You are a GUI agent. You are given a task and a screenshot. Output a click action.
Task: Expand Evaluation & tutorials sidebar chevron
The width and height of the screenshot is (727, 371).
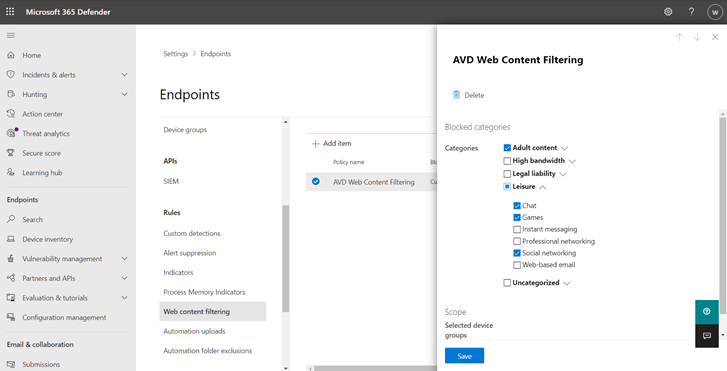click(x=124, y=298)
